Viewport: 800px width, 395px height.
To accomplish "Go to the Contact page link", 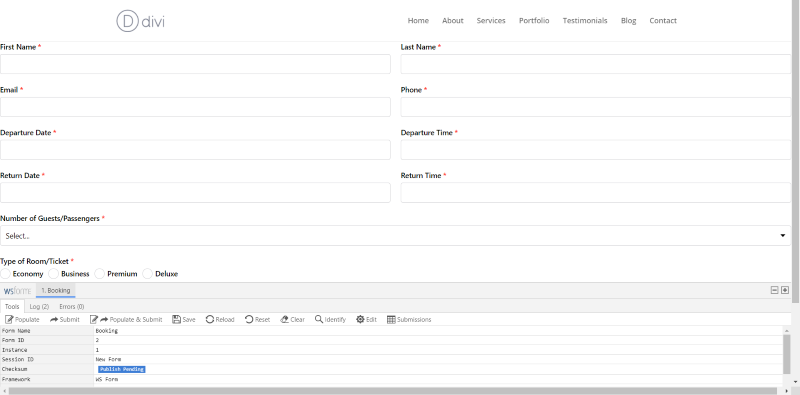I will 663,20.
